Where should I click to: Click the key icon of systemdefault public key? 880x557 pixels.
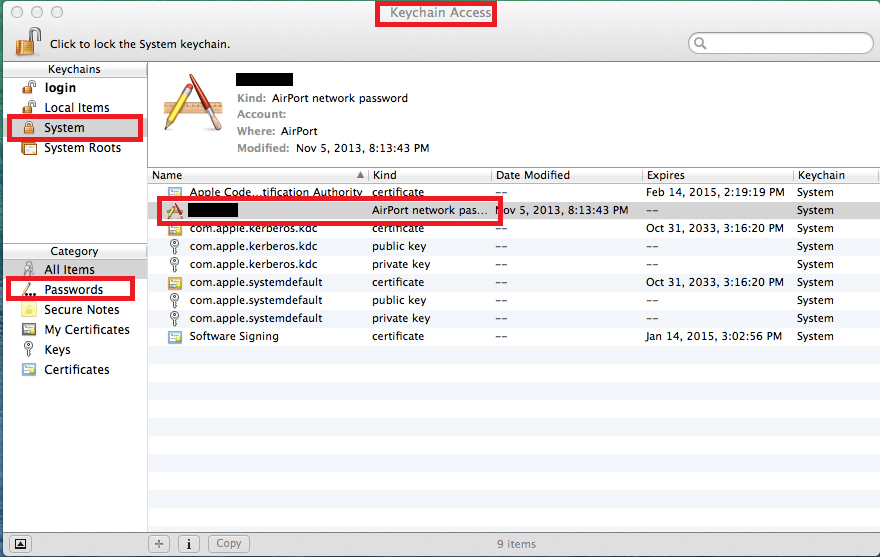coord(175,300)
